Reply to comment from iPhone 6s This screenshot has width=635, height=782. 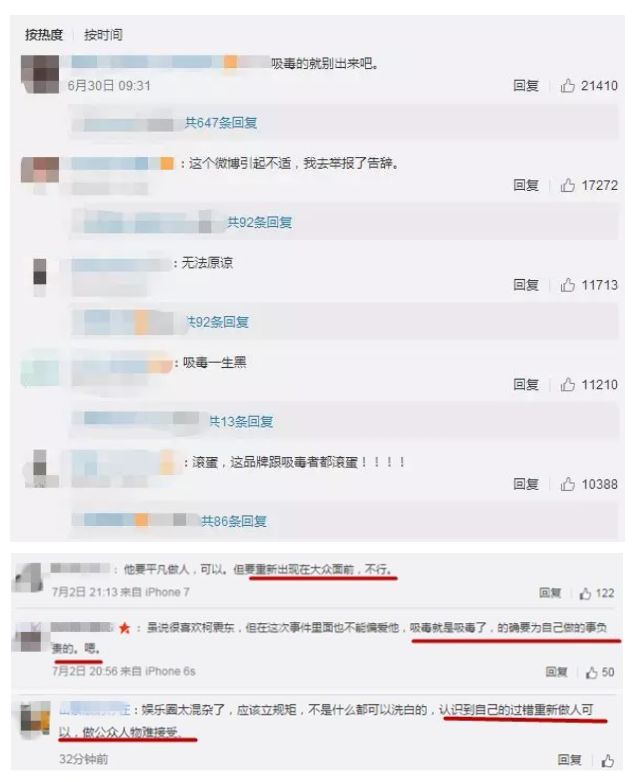point(556,672)
